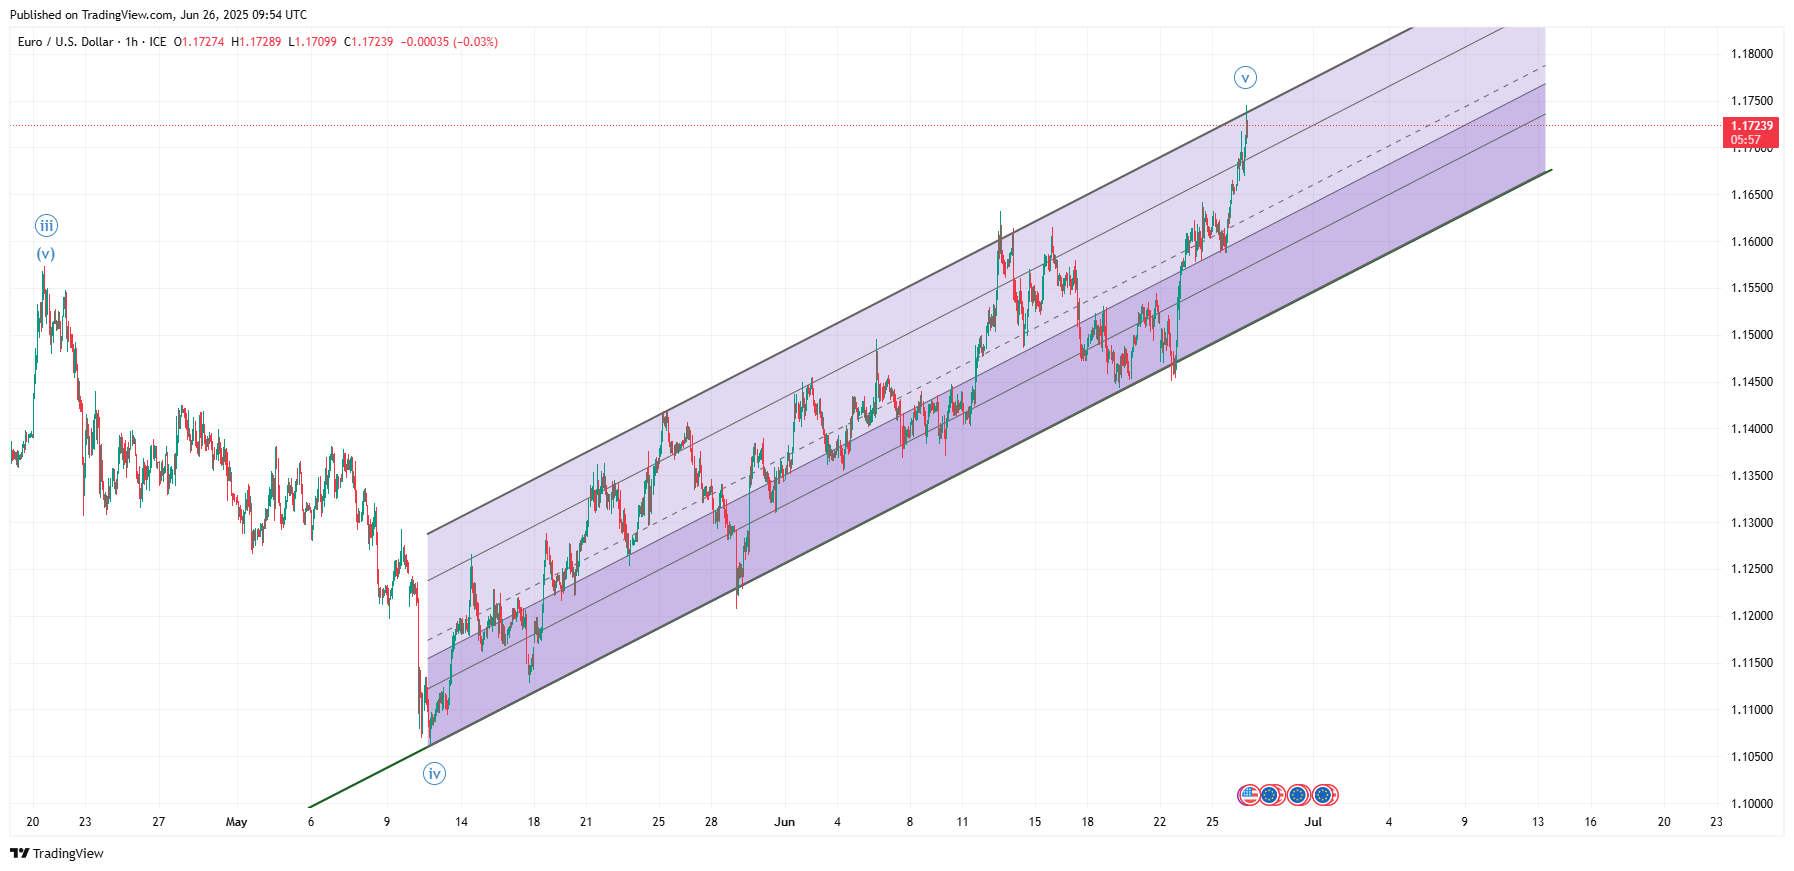Click the change value −0.00035 (−0.03%)
The height and width of the screenshot is (871, 1794).
coord(449,42)
